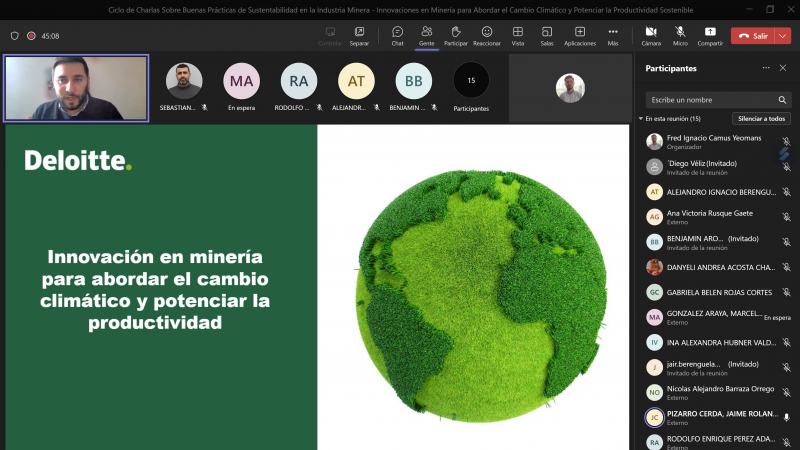Open the Aplicaciones menu
Viewport: 800px width, 450px height.
coord(580,36)
